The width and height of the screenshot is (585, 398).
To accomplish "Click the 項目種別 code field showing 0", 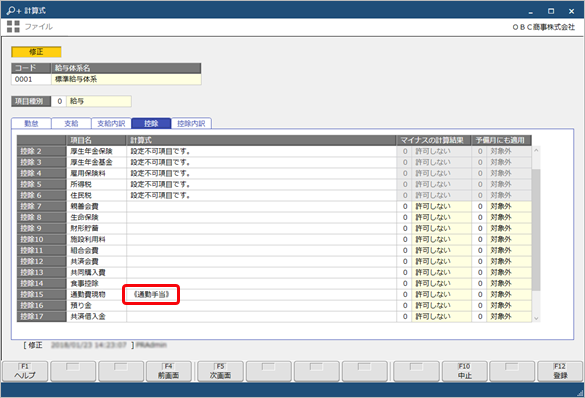I will [x=59, y=101].
